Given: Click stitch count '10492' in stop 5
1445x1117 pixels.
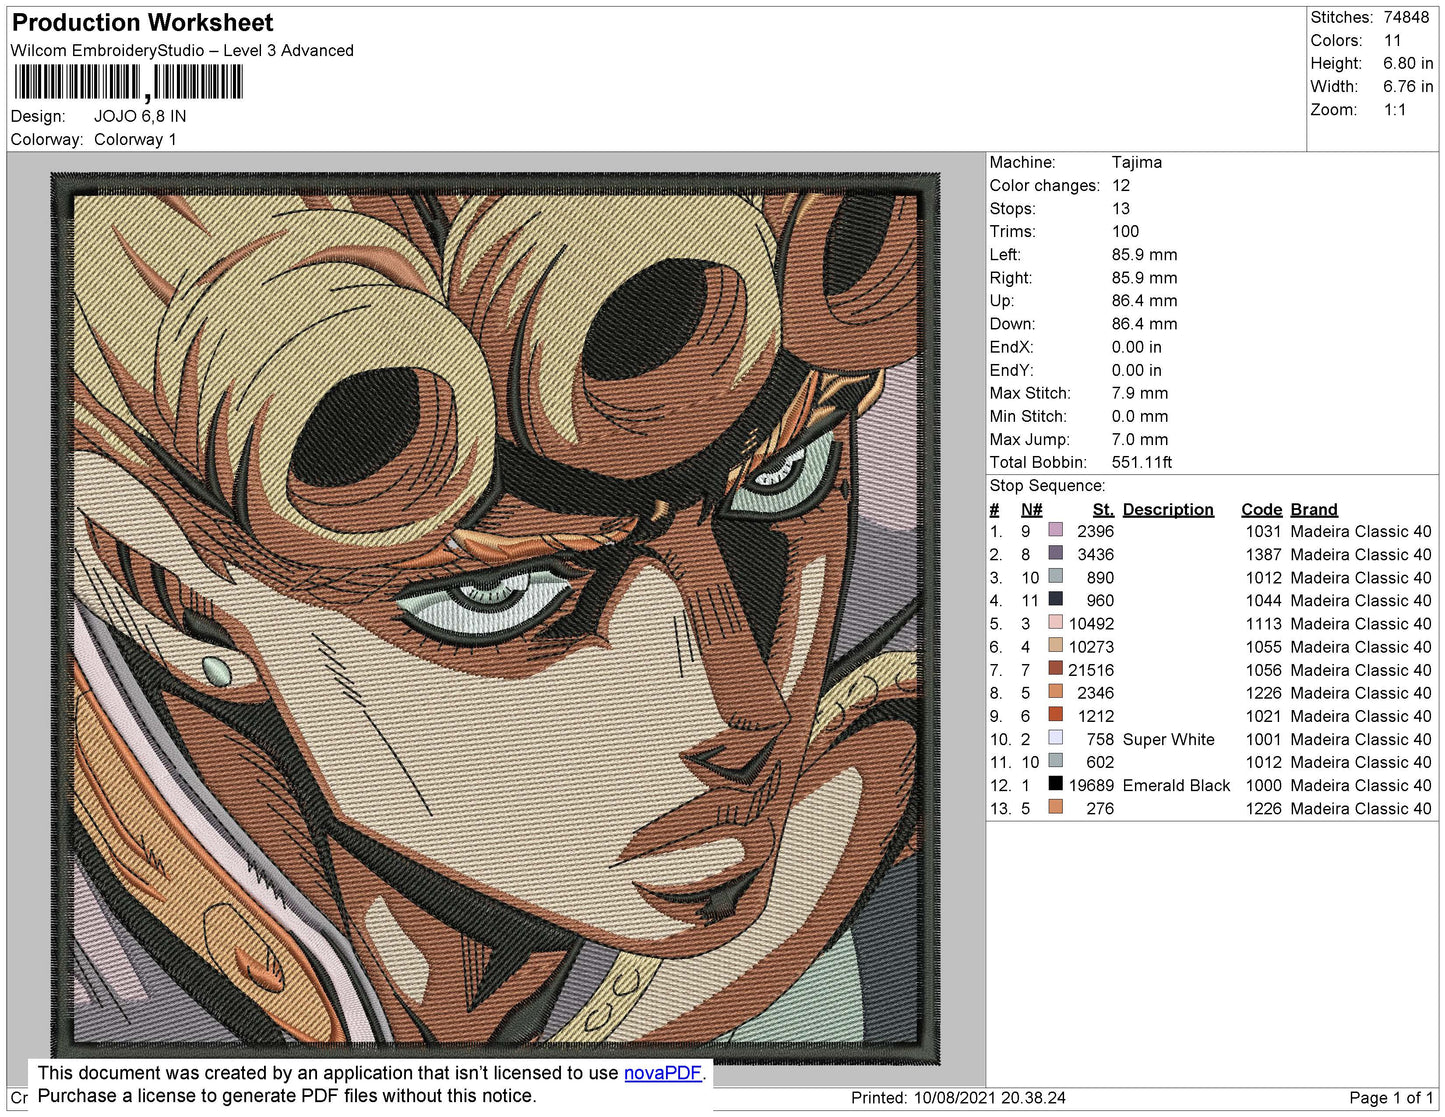Looking at the screenshot, I should (1091, 623).
